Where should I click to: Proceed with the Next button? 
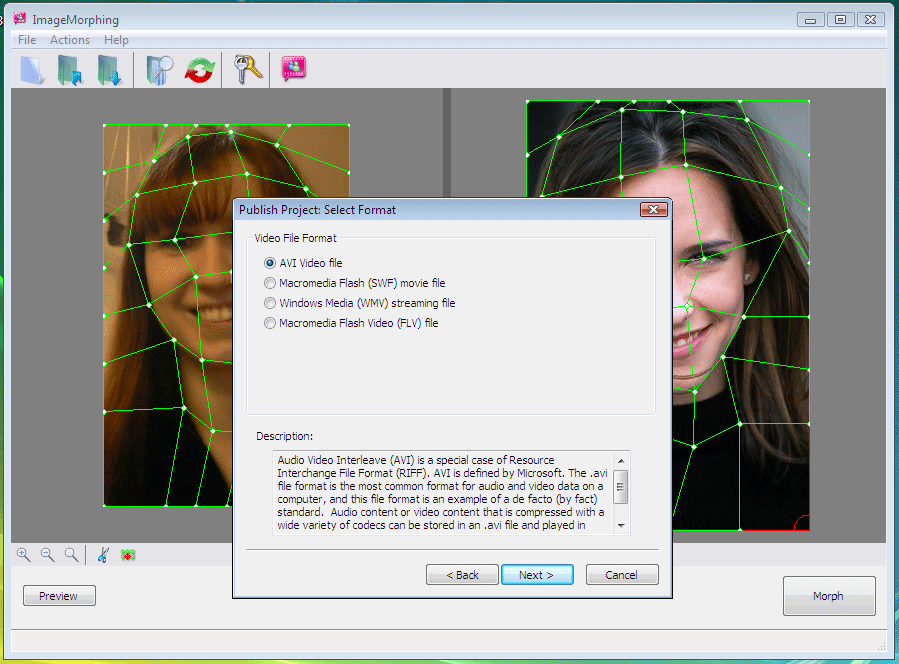[537, 575]
